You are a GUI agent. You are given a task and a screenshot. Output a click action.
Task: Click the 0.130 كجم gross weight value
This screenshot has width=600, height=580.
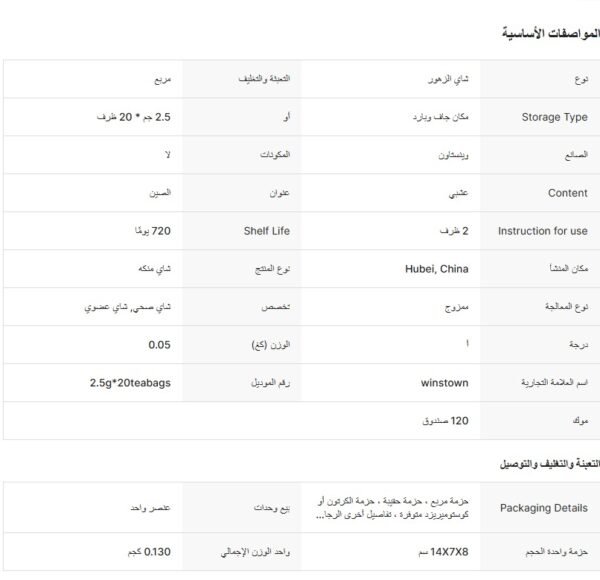(x=158, y=551)
